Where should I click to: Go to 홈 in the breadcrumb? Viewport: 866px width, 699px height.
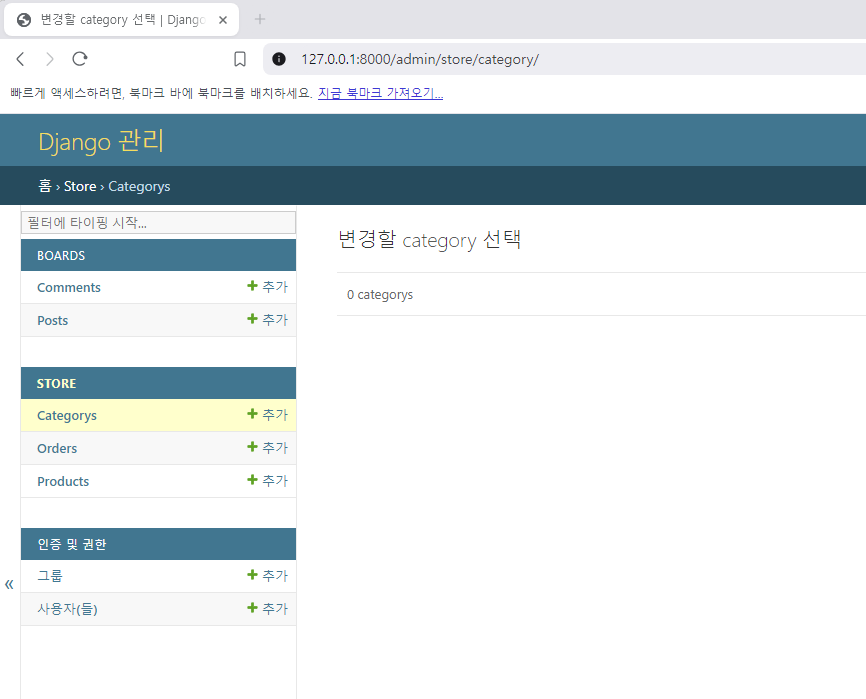pos(45,186)
